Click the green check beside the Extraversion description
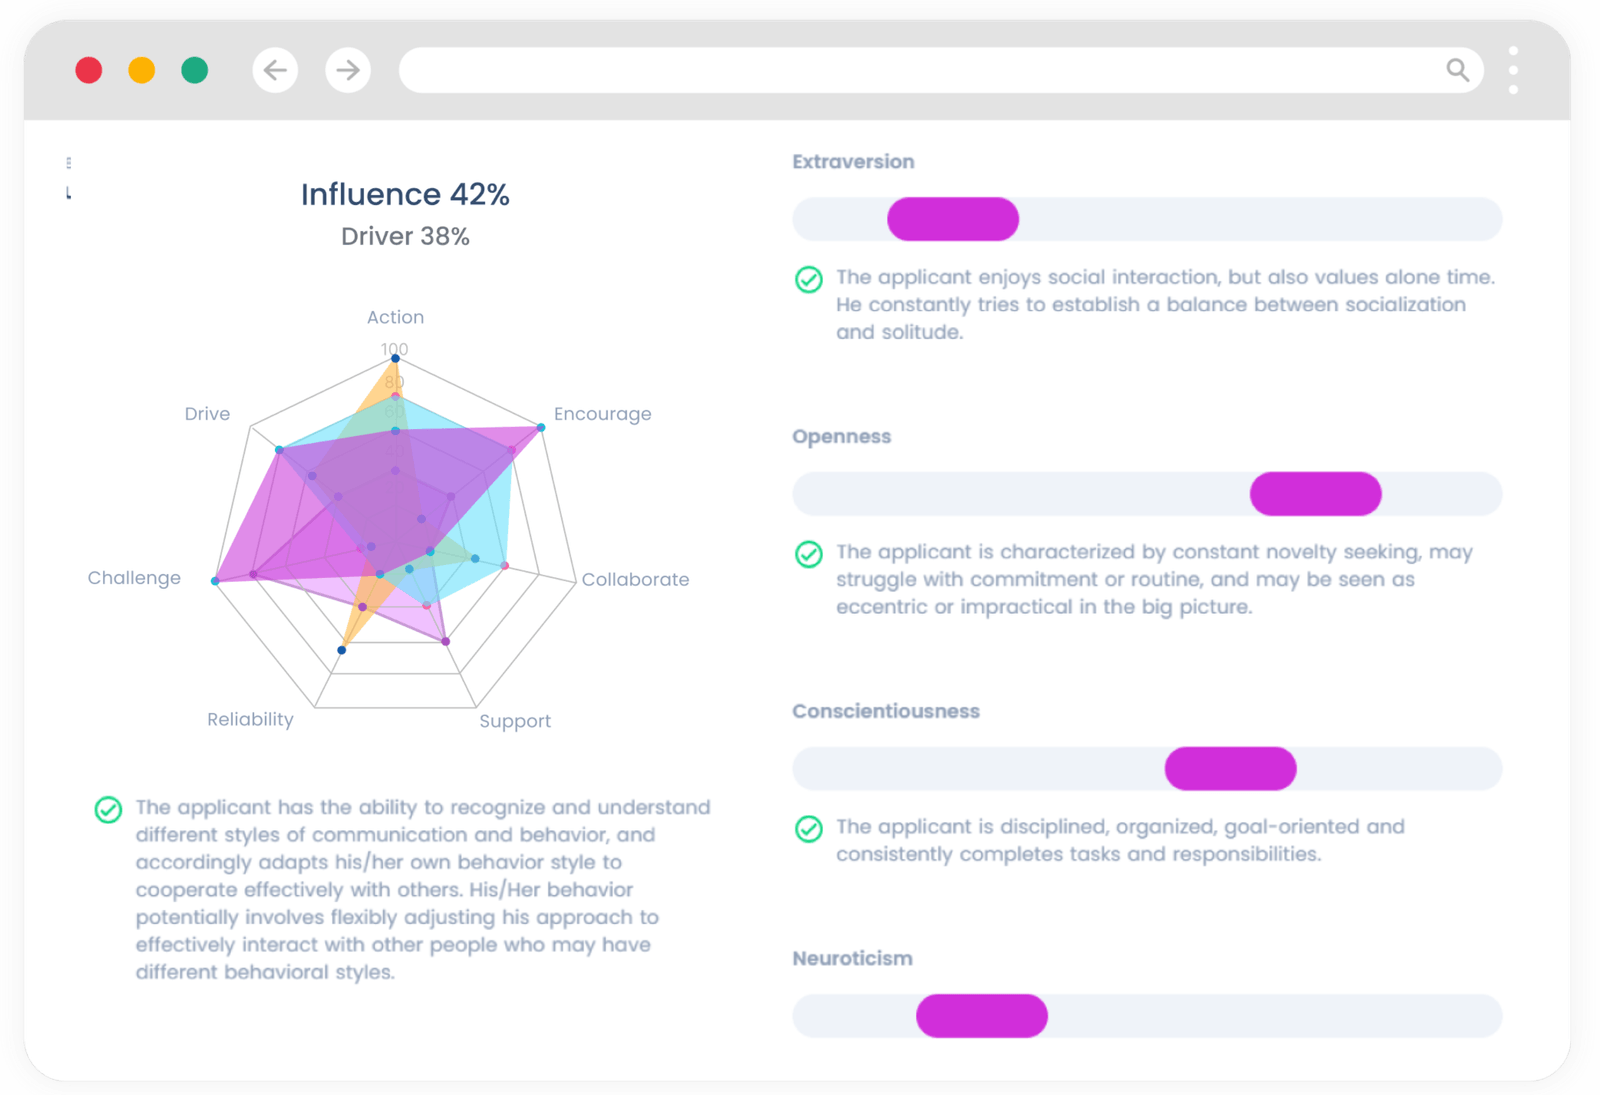 tap(808, 281)
